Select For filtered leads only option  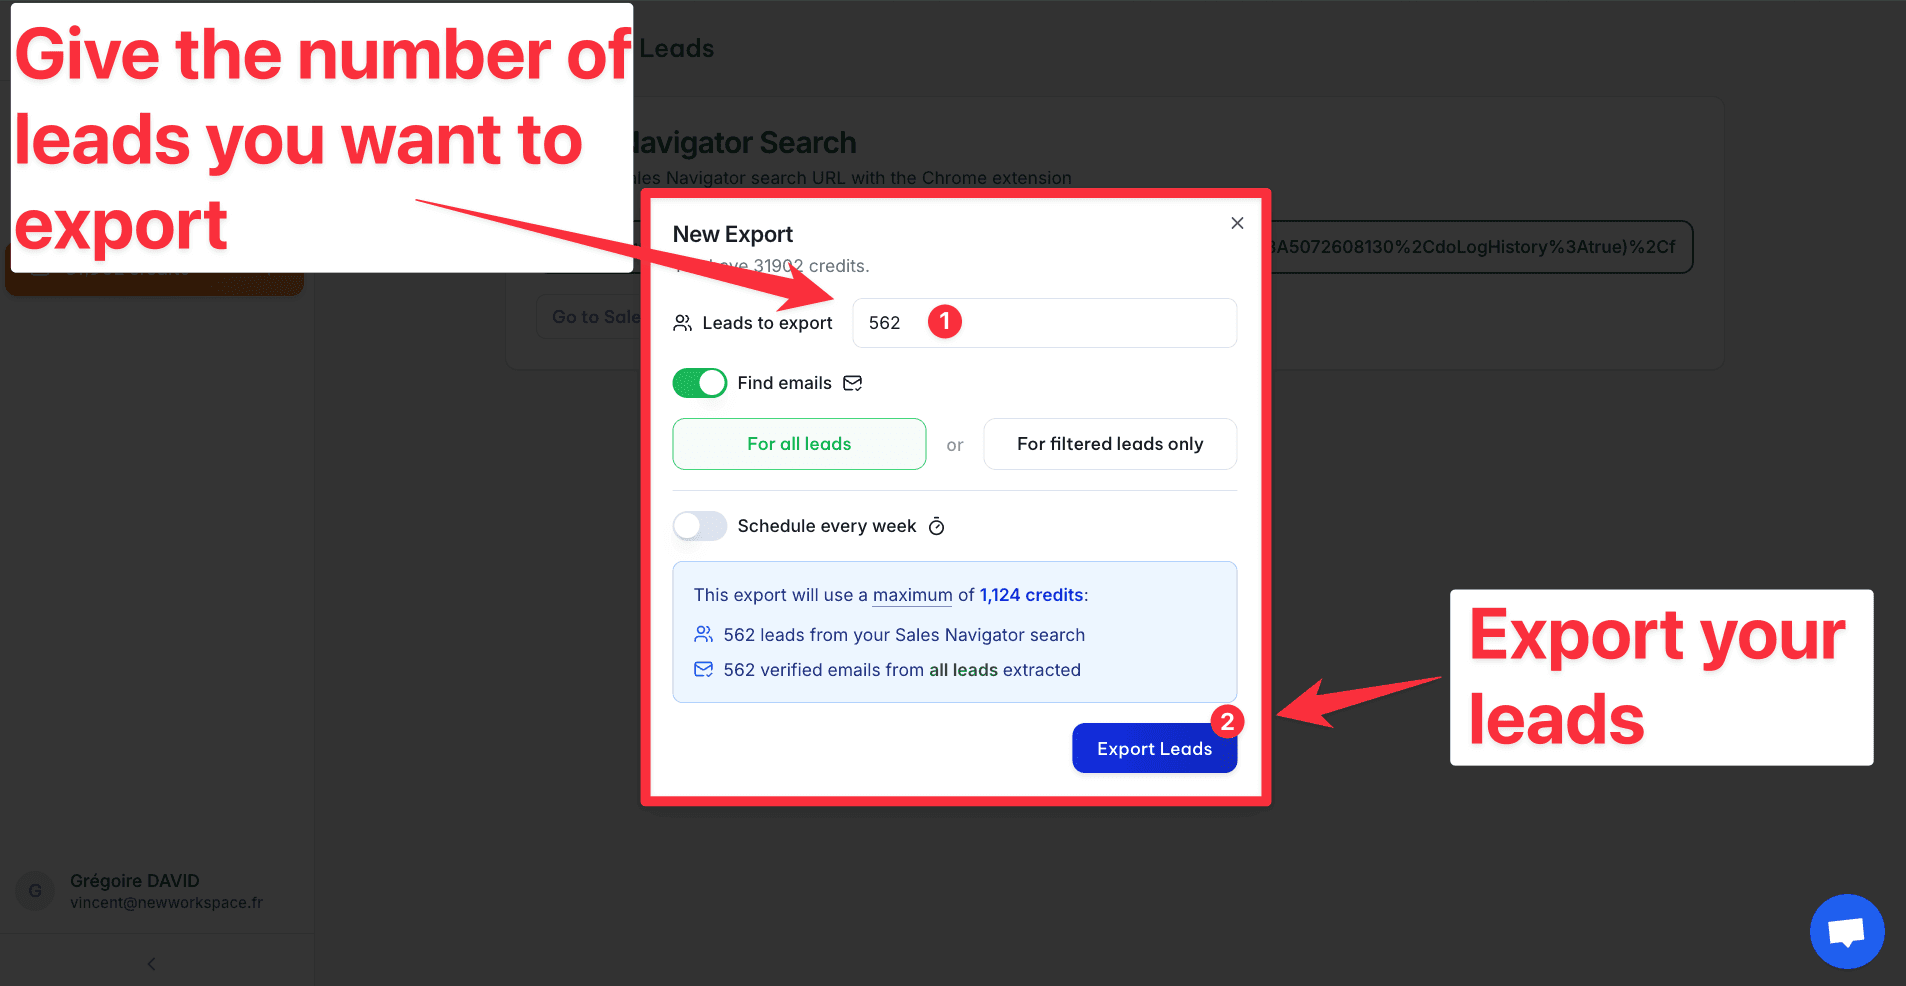point(1110,444)
